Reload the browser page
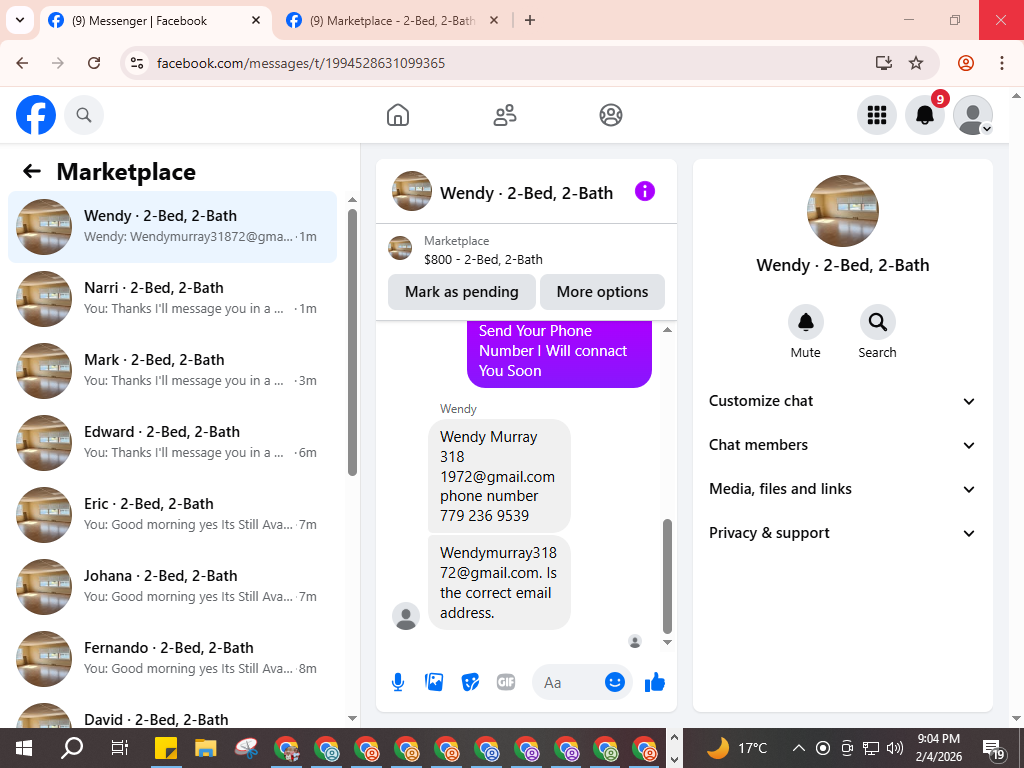Screen dimensions: 1024x768 pos(94,63)
